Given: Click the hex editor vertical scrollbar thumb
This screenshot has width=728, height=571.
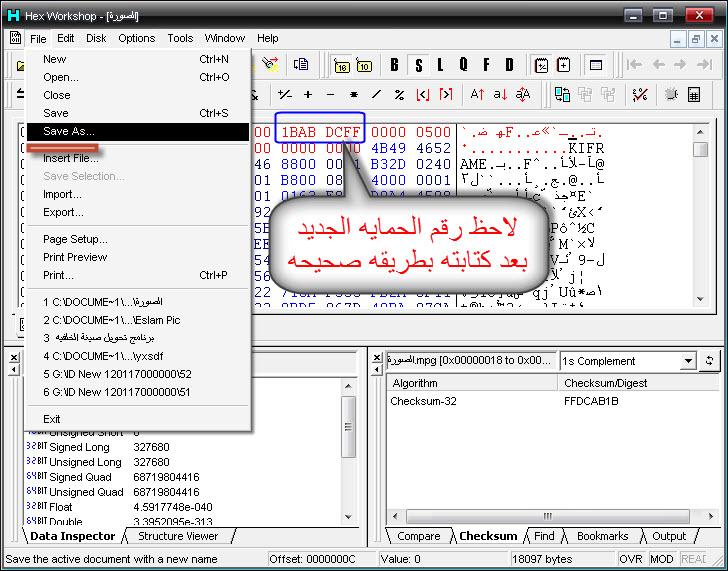Looking at the screenshot, I should click(x=700, y=149).
